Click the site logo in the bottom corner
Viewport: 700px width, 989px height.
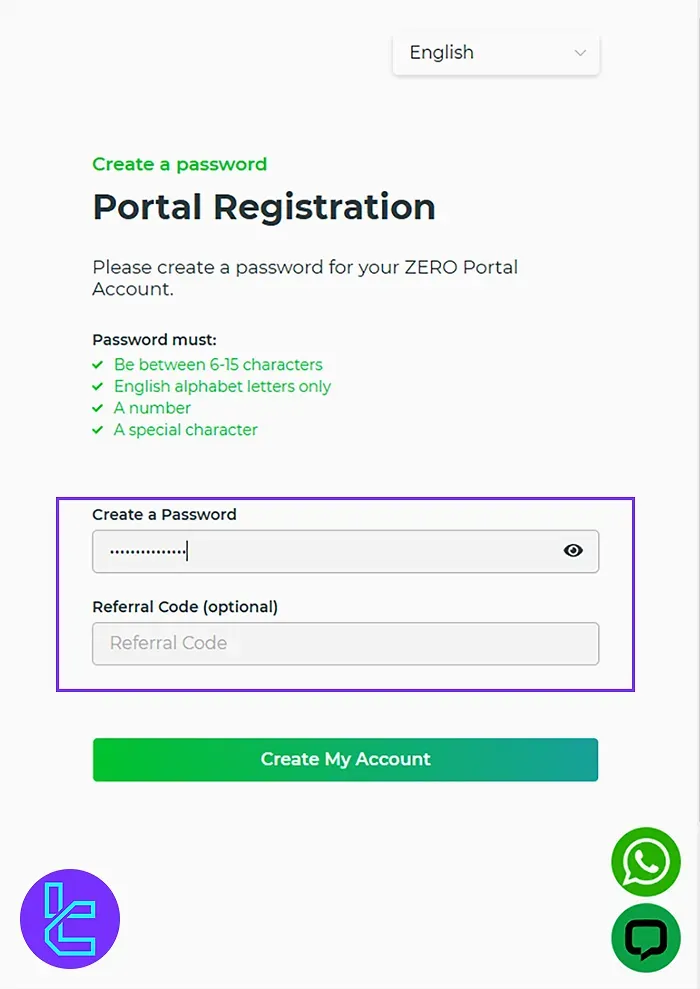pos(70,918)
